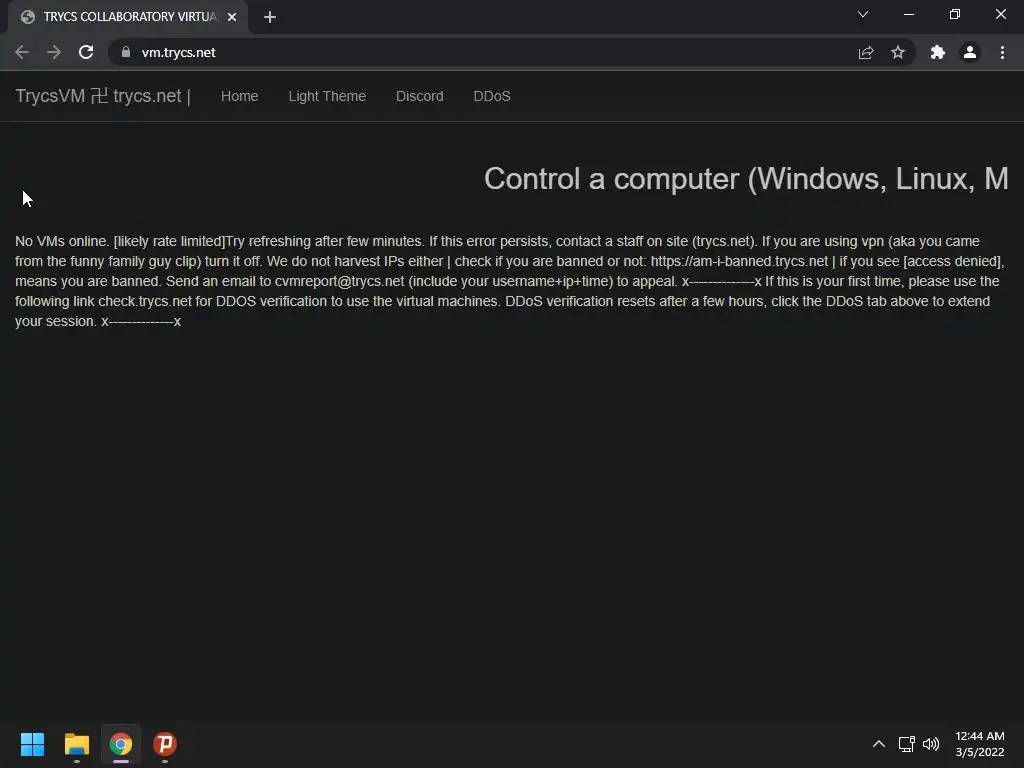1024x768 pixels.
Task: Open the clock showing 12:44 AM
Action: click(x=980, y=744)
